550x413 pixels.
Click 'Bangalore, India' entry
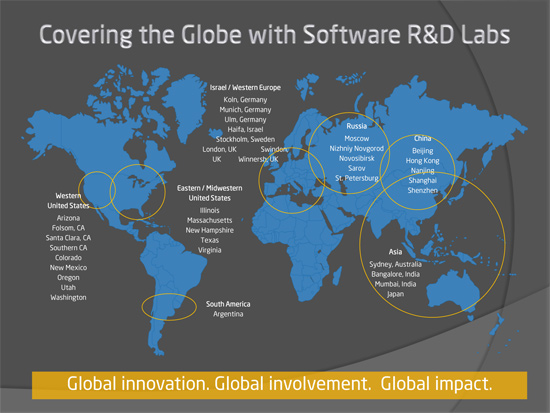tap(395, 274)
